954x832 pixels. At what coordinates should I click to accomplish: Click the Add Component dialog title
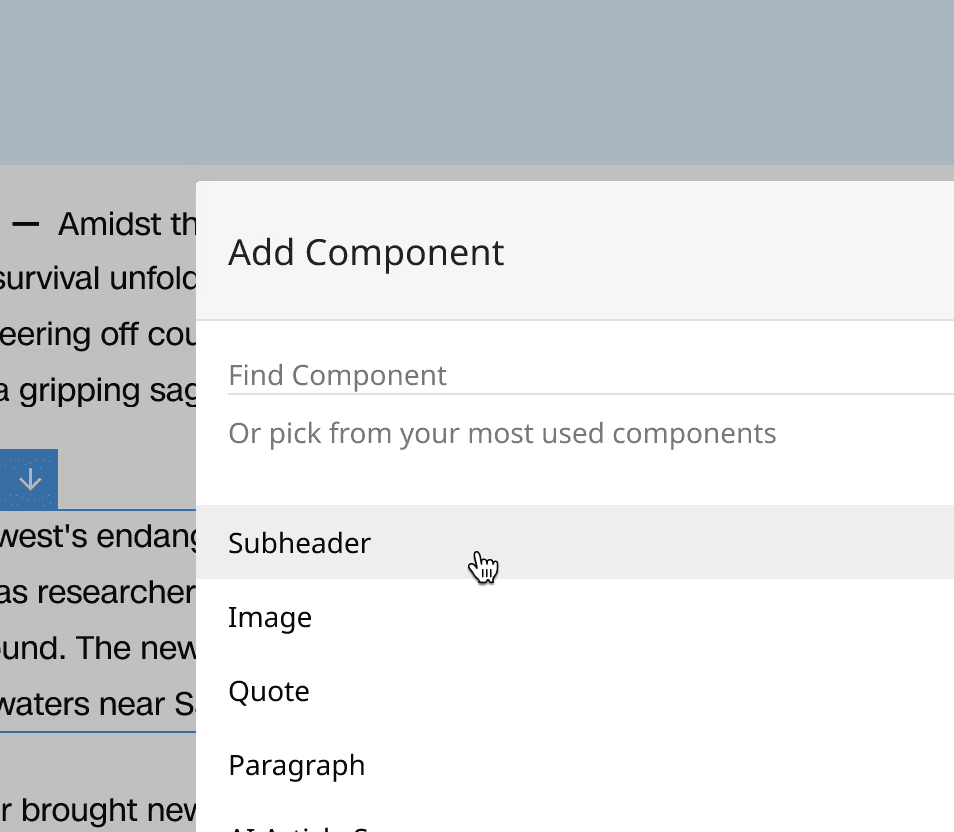[x=366, y=252]
